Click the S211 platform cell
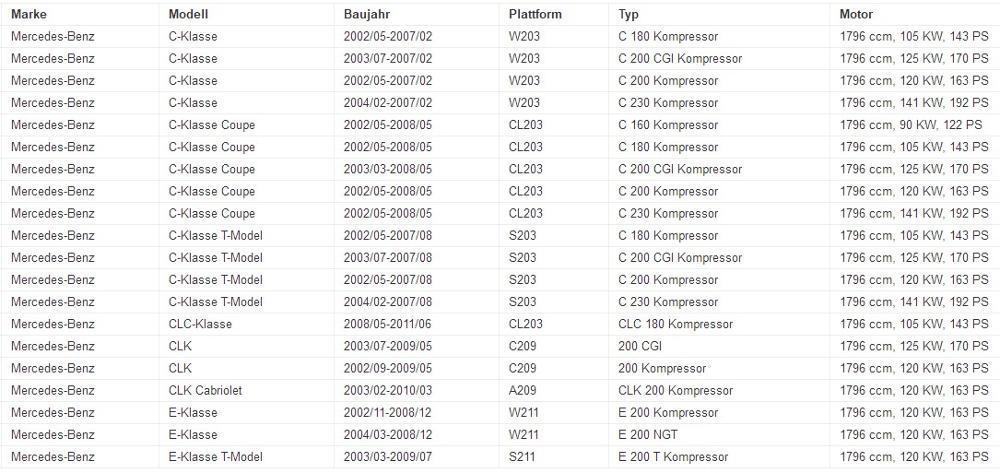Screen dimensions: 1000x473 (x=523, y=457)
